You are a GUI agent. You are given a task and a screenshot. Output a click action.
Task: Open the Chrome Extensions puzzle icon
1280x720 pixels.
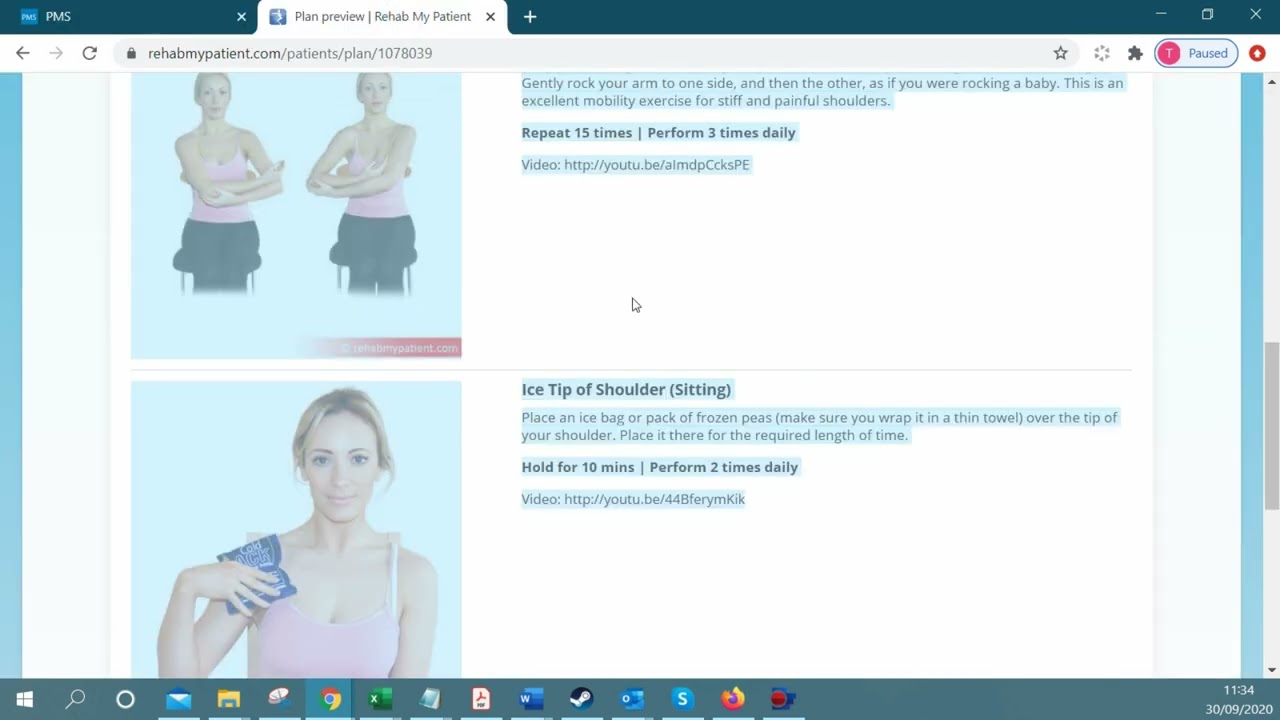point(1135,53)
